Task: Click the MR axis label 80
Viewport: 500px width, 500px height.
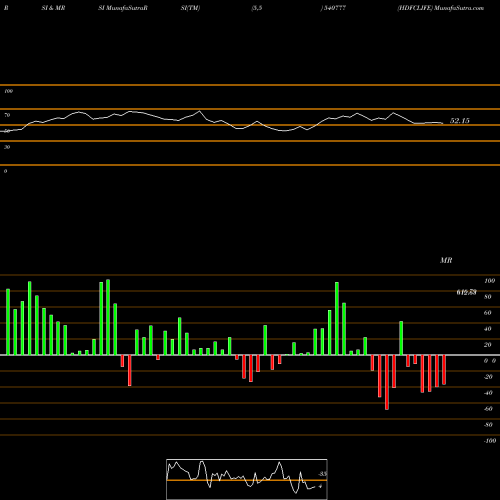Action: (x=488, y=297)
